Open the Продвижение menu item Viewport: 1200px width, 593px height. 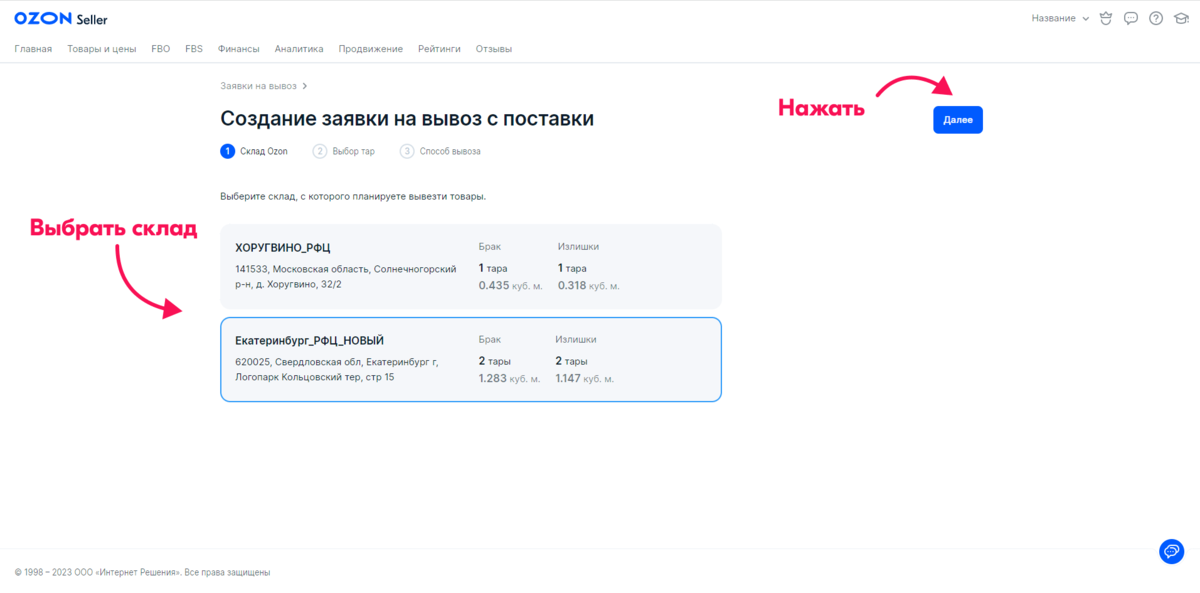[x=370, y=48]
